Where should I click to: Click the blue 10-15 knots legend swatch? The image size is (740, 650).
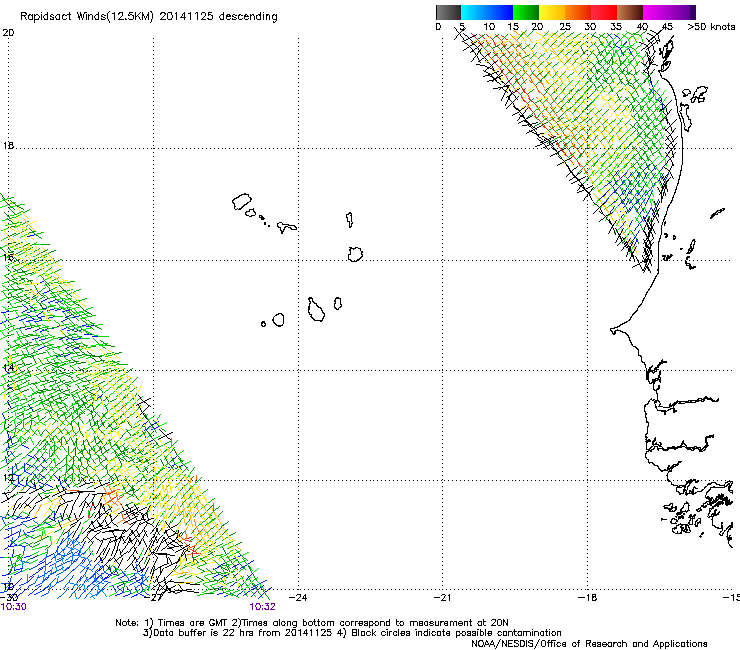point(500,12)
